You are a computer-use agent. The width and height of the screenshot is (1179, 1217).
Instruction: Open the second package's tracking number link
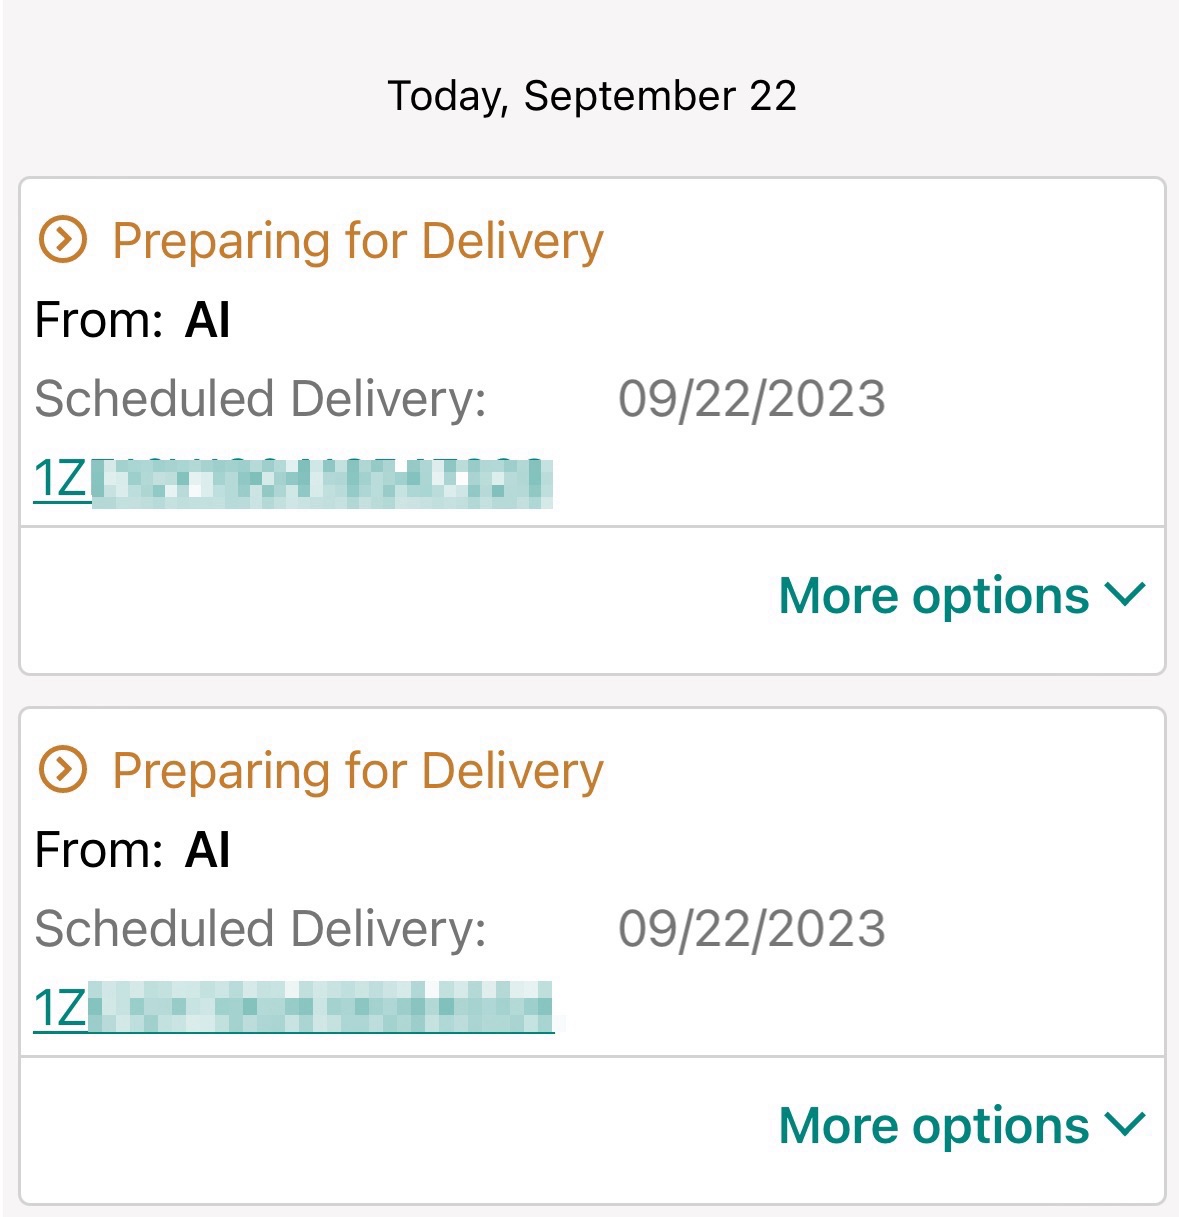[x=293, y=1008]
